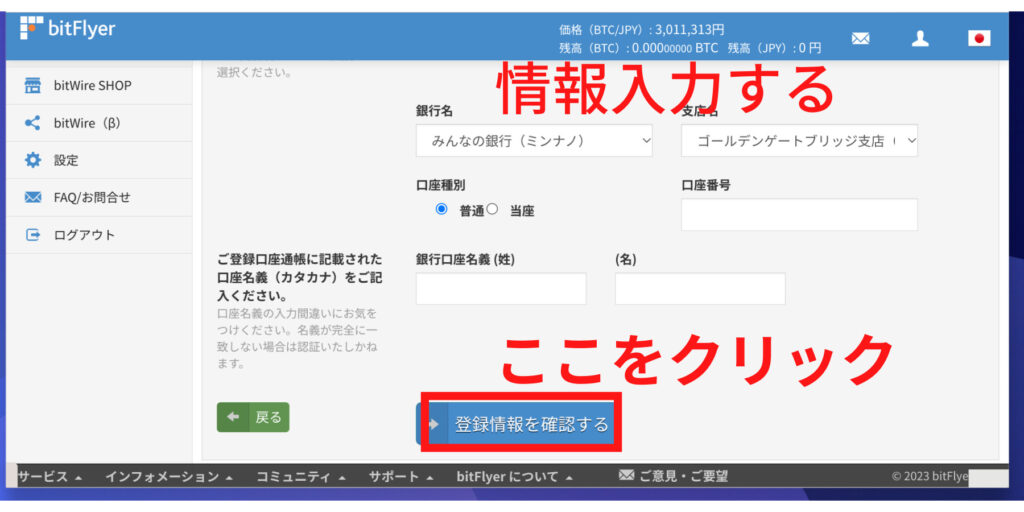Click the green 戻る button
The width and height of the screenshot is (1024, 512).
pos(253,417)
